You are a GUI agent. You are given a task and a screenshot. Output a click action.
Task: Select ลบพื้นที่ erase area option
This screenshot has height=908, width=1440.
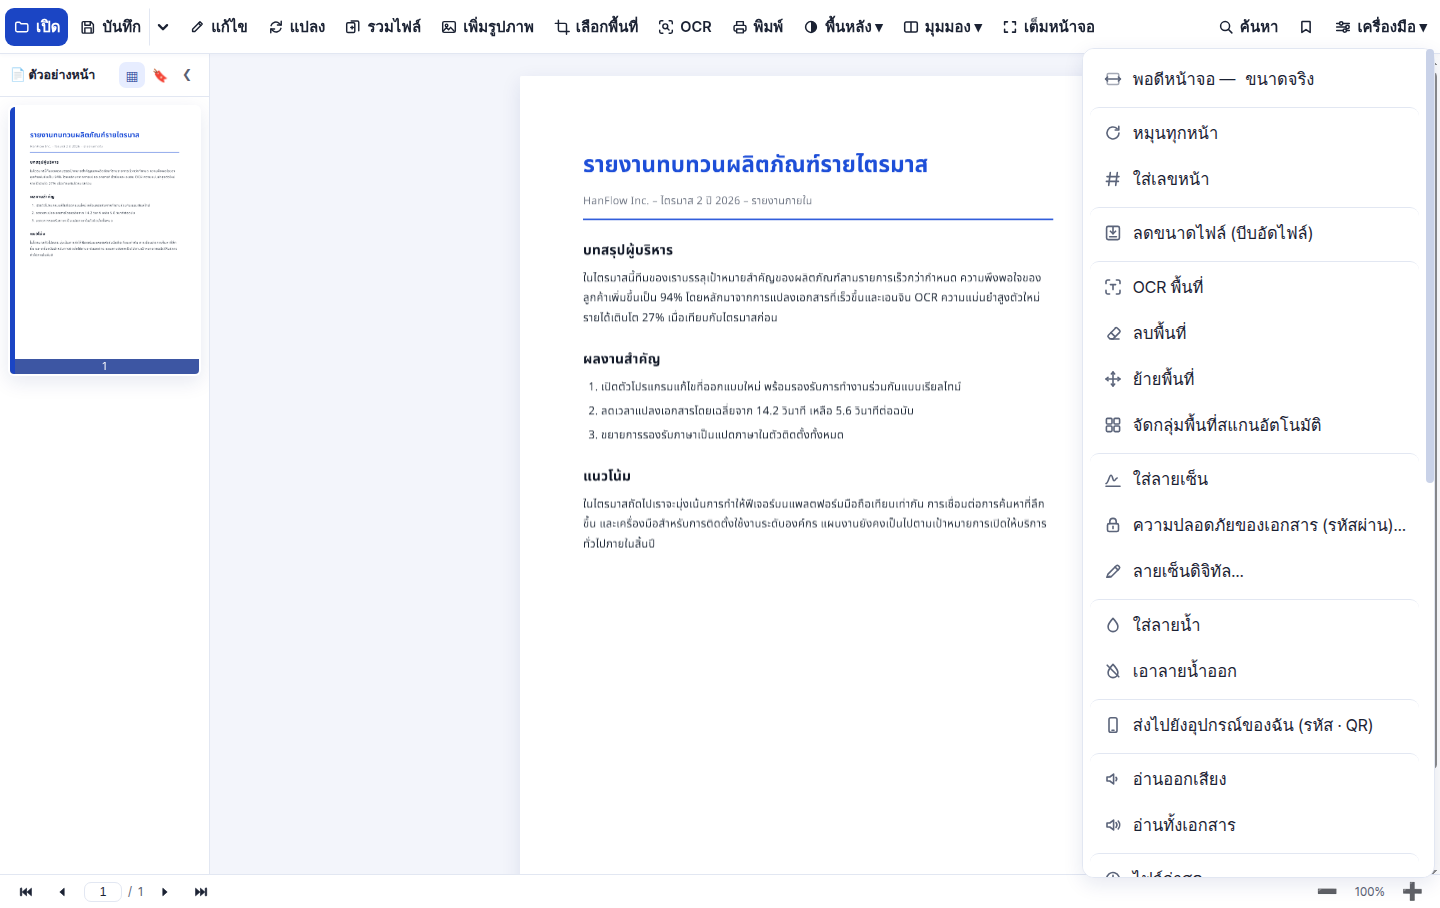[x=1254, y=333]
